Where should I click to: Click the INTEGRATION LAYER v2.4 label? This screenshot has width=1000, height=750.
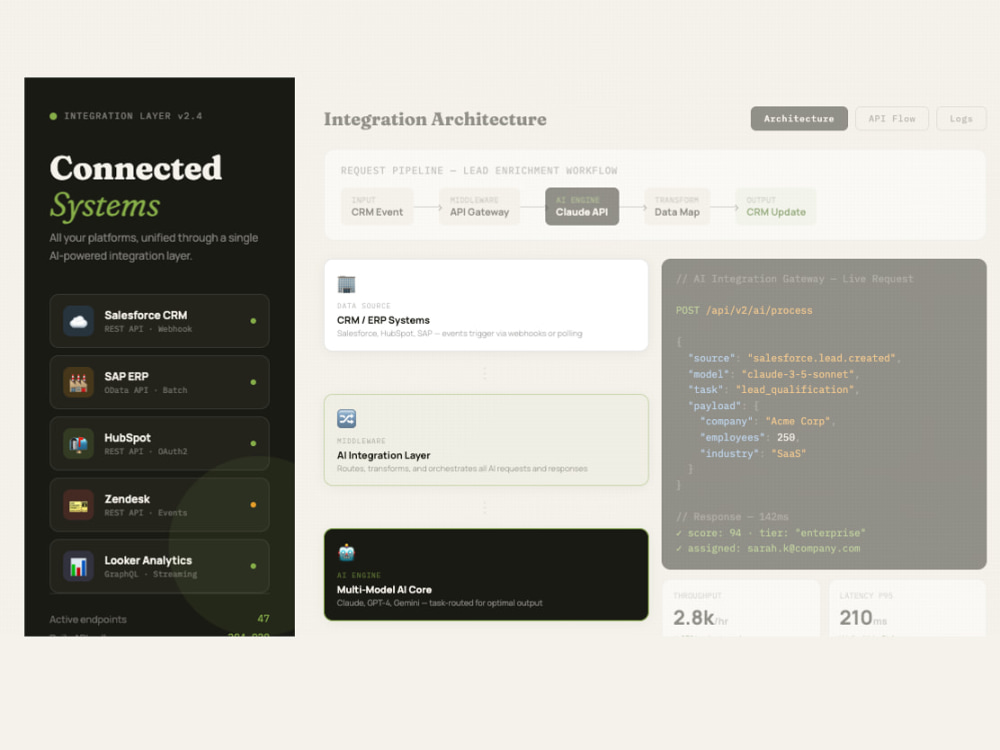(x=133, y=116)
